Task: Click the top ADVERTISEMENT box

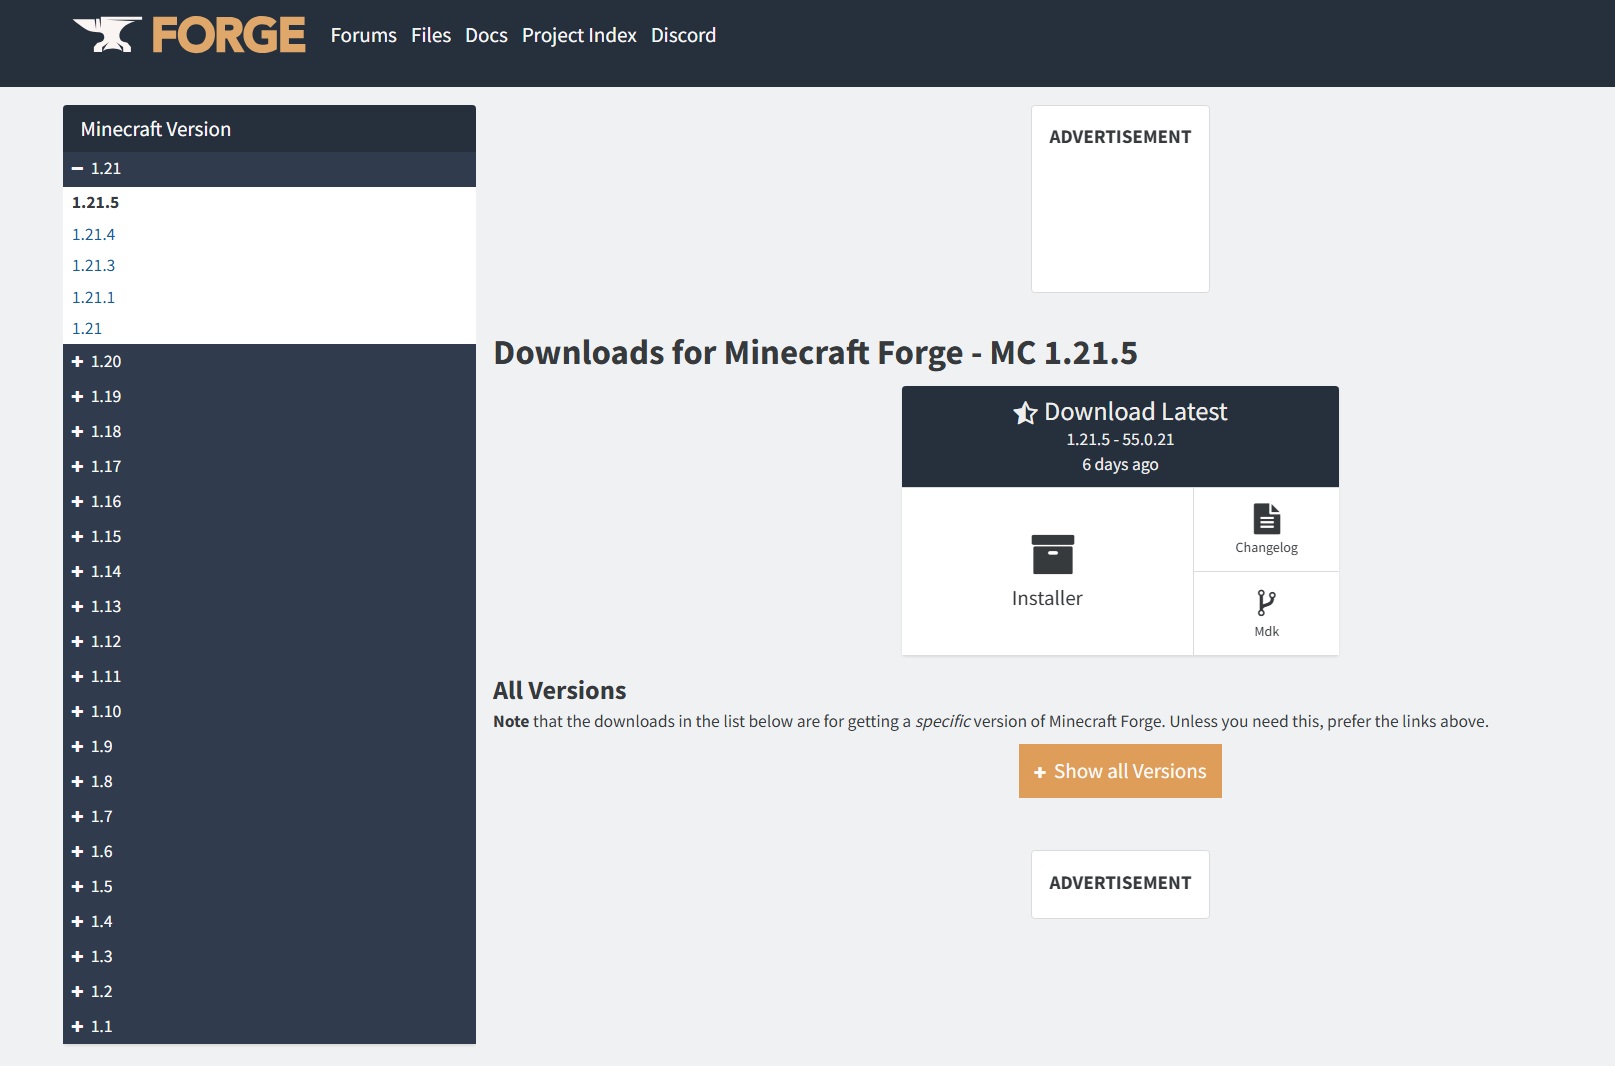Action: pyautogui.click(x=1120, y=199)
